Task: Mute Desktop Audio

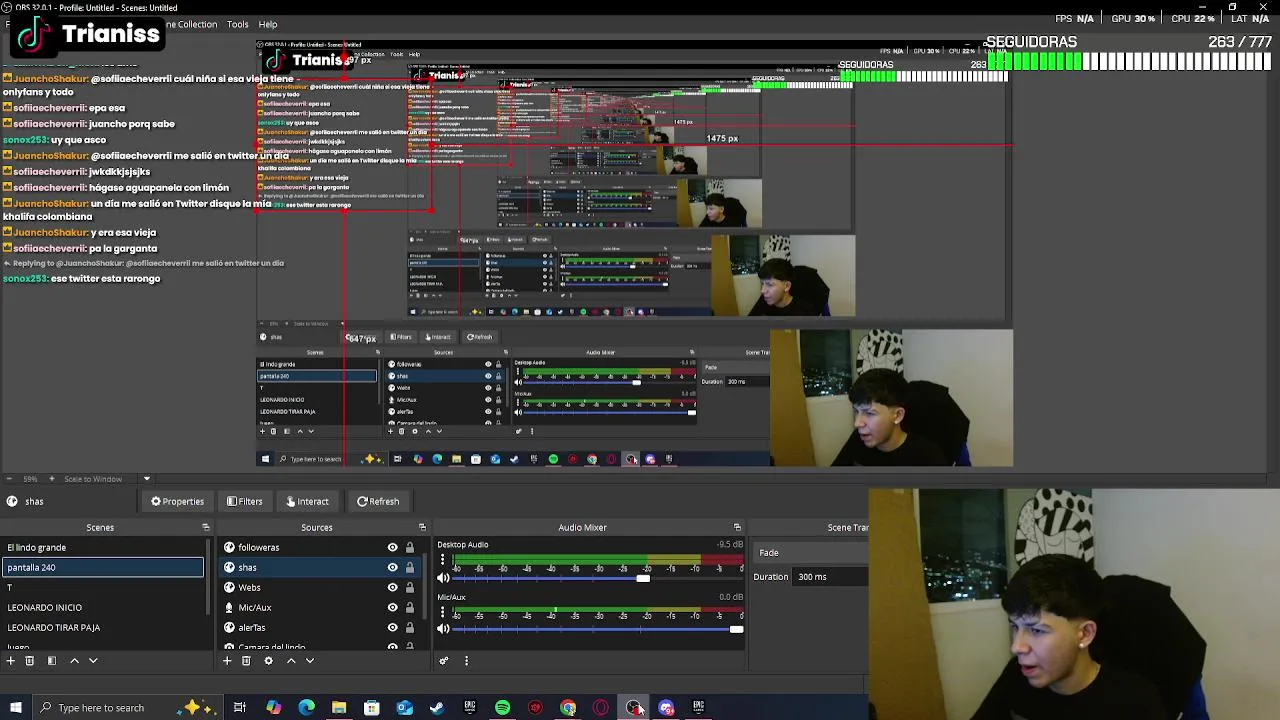Action: [443, 577]
